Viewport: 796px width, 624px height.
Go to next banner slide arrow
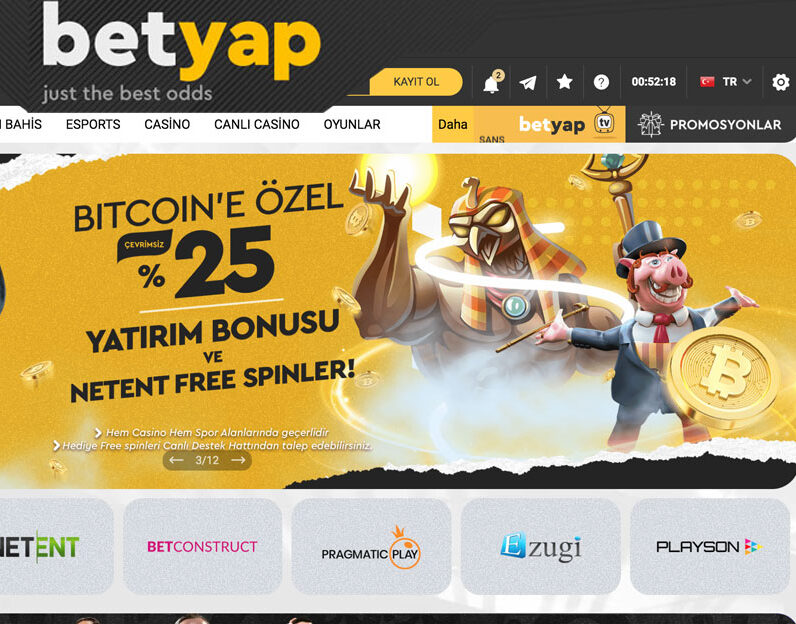[x=239, y=460]
